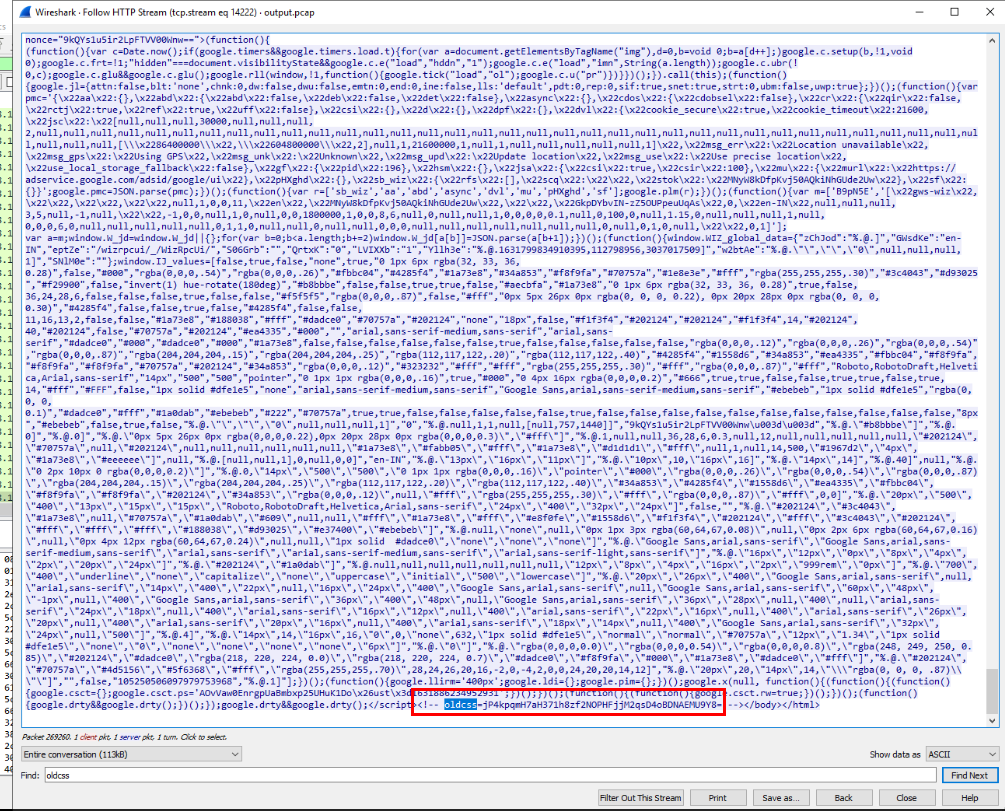Click the Help button
The height and width of the screenshot is (811, 1005).
pos(969,798)
